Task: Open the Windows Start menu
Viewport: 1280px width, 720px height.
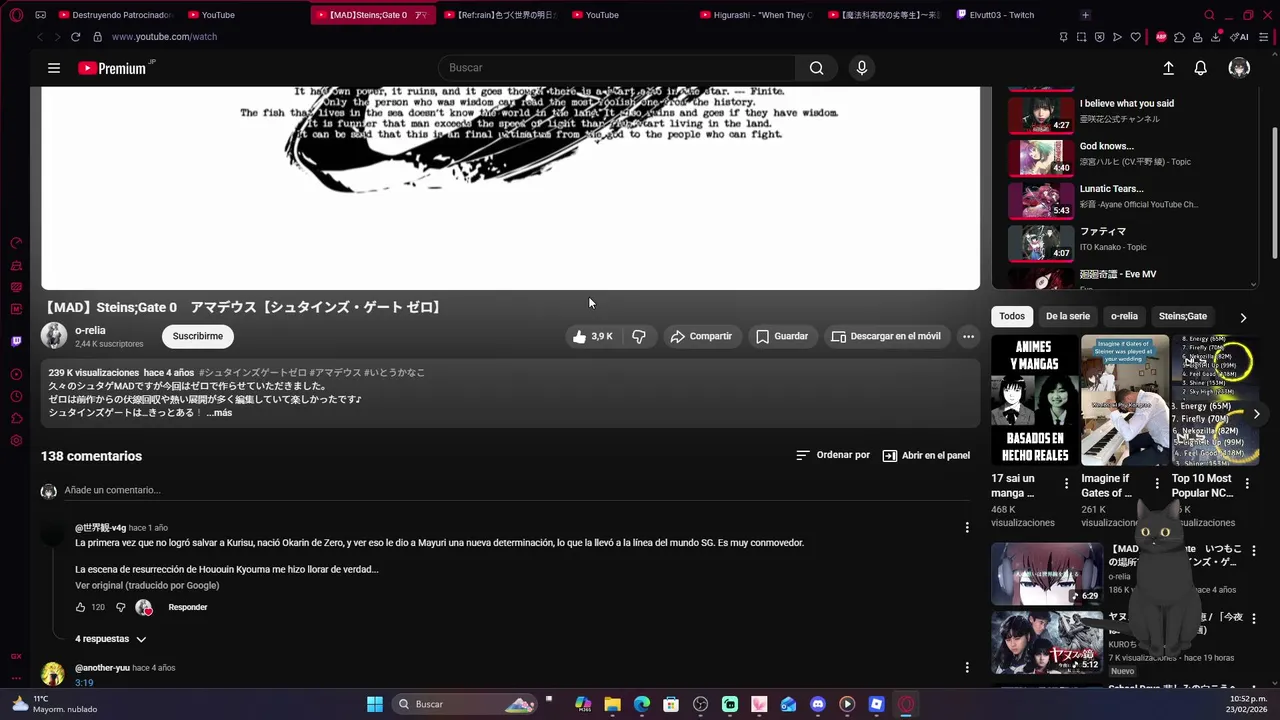Action: point(375,704)
